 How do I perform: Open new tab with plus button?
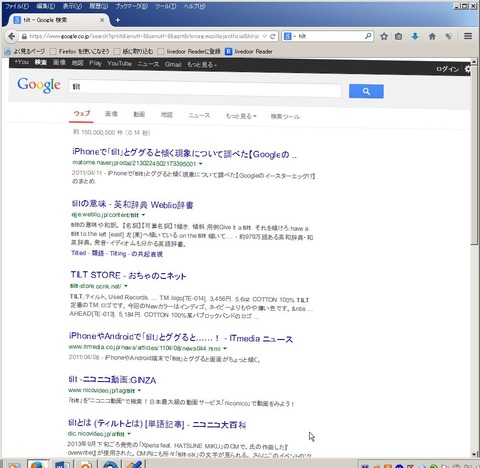click(x=117, y=20)
